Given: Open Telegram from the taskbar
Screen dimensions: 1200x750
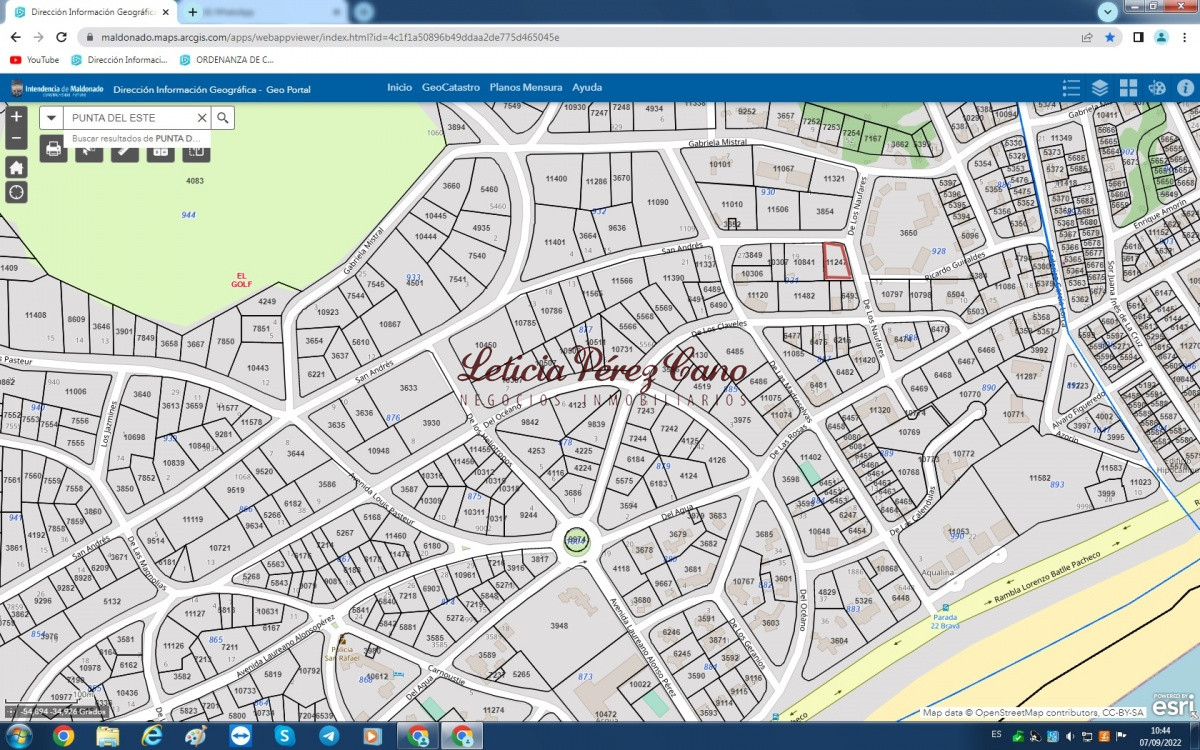Looking at the screenshot, I should (x=328, y=736).
